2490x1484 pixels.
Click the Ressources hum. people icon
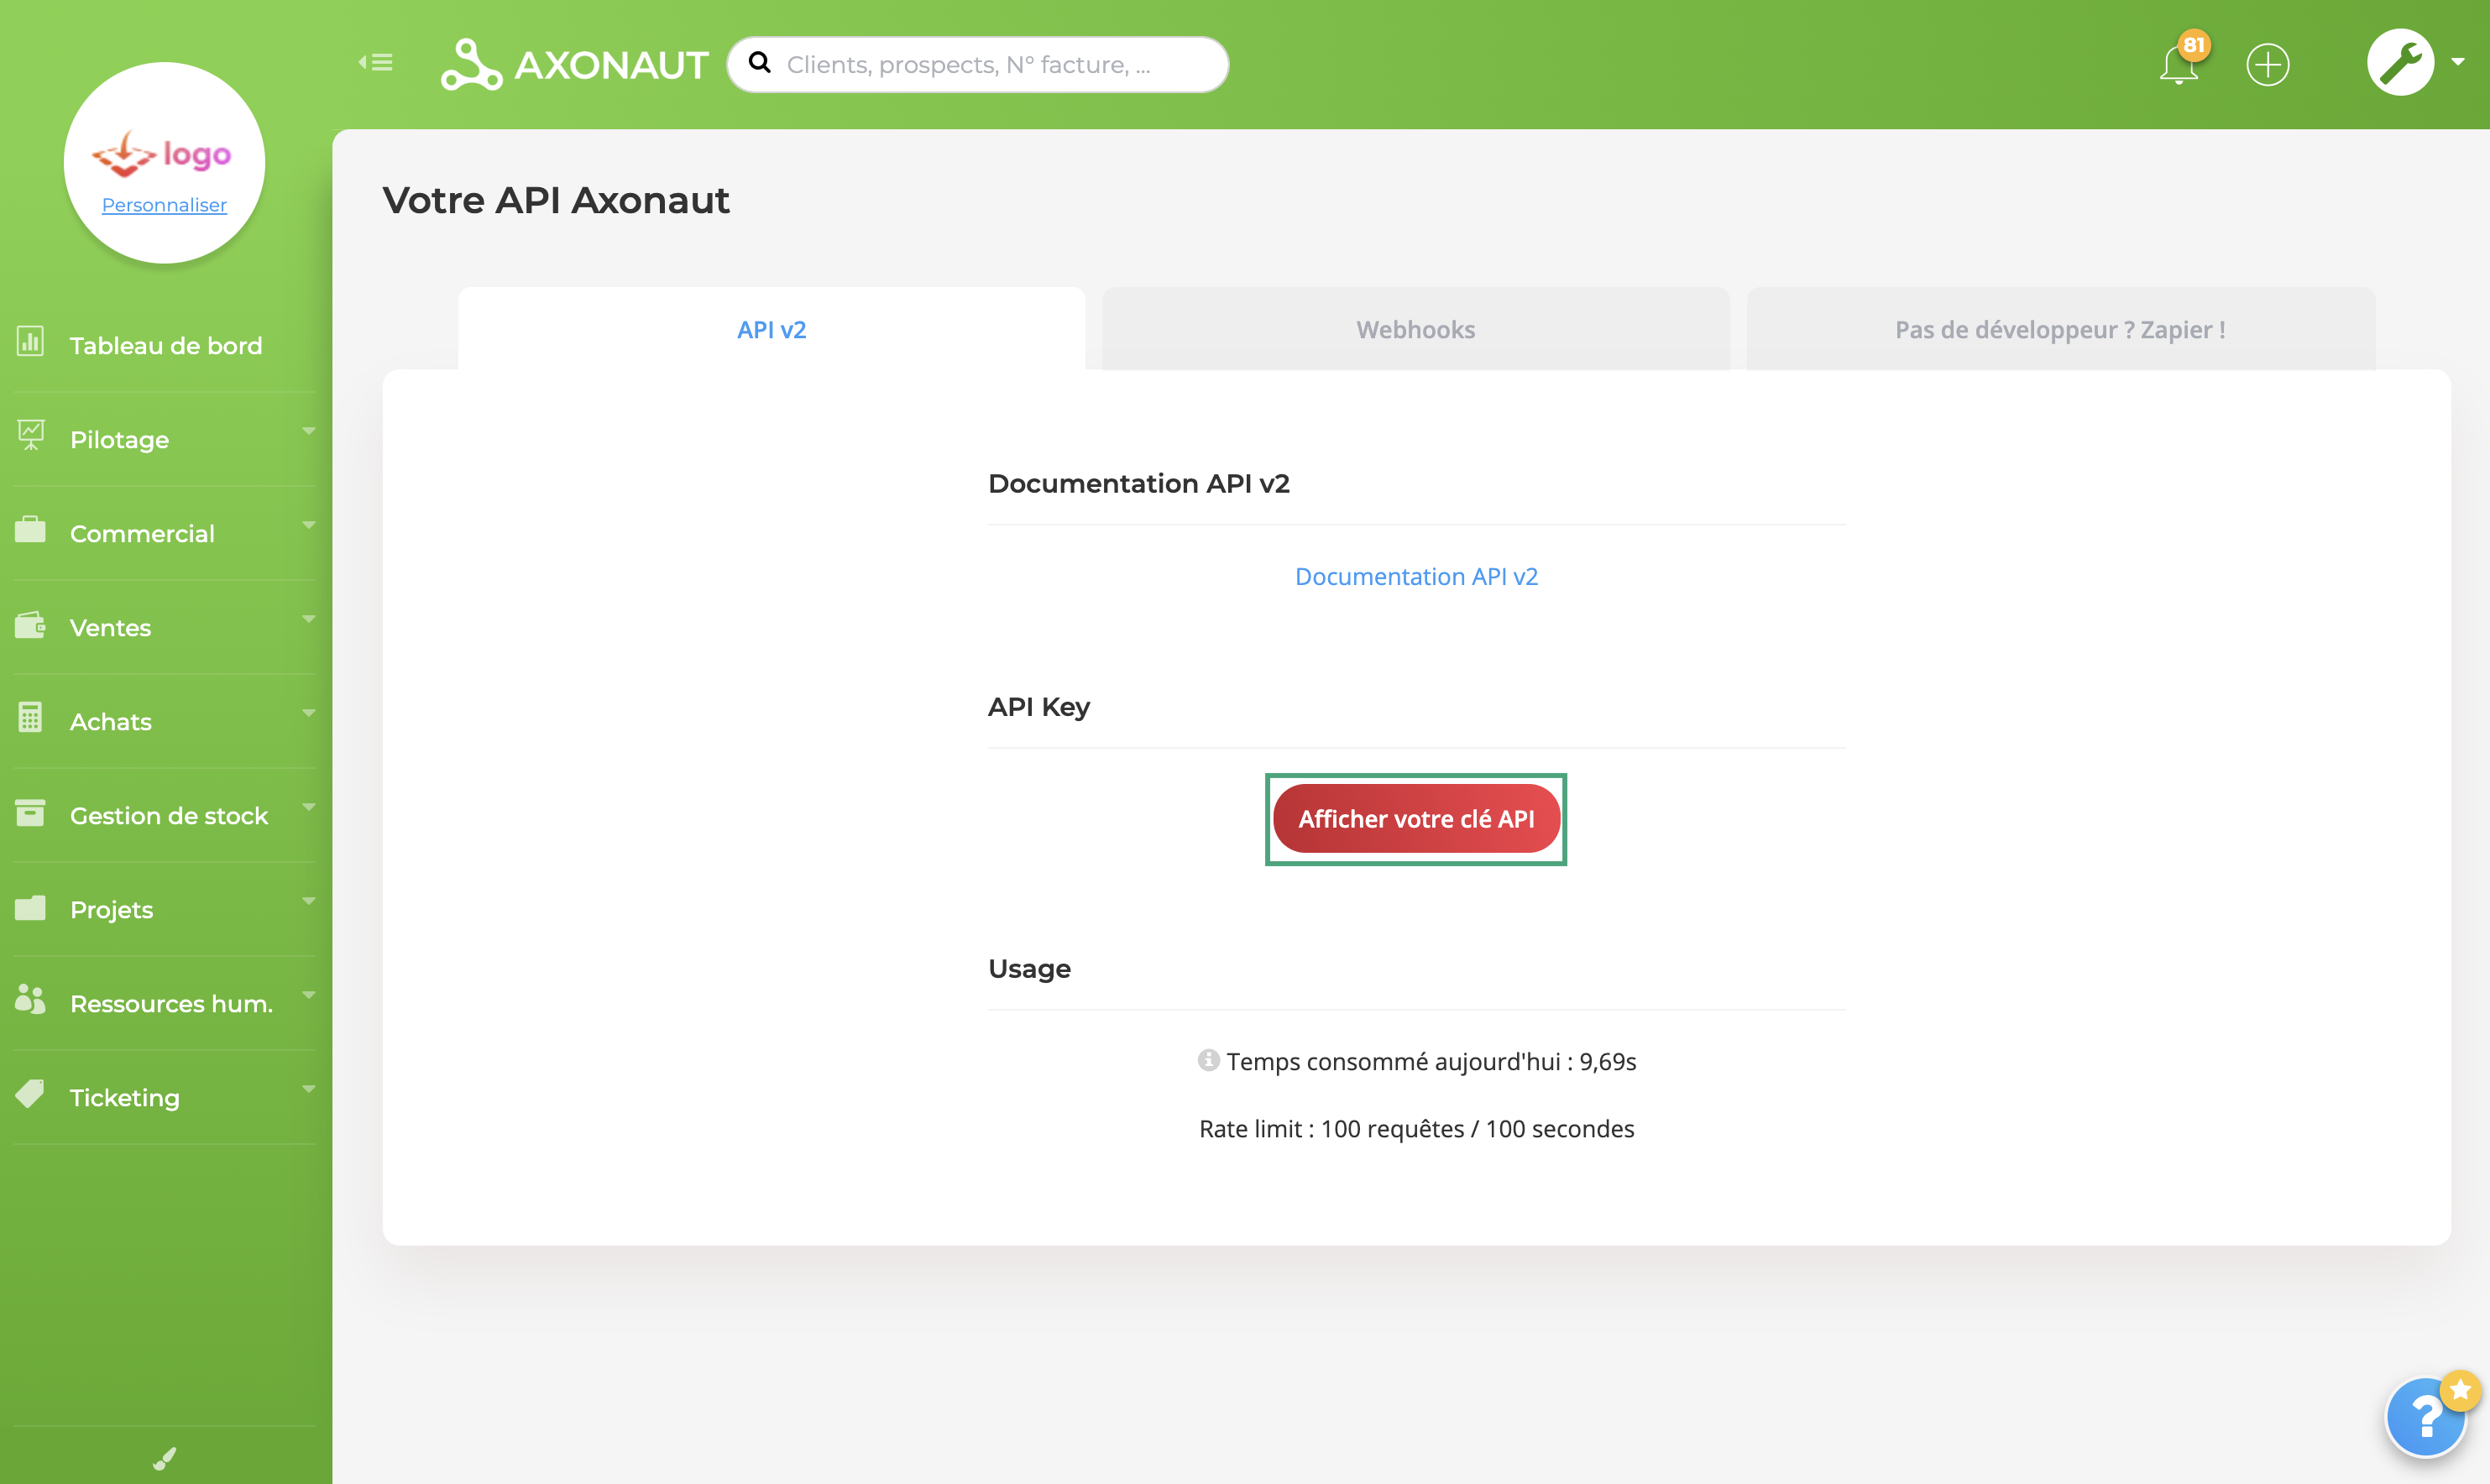(x=31, y=999)
